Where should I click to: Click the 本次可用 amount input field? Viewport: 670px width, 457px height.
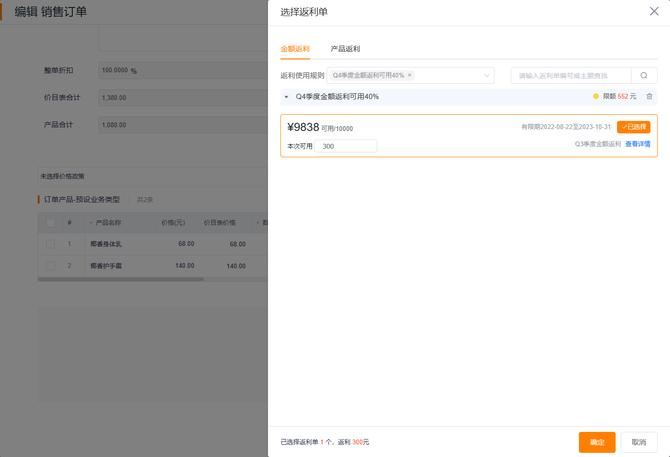pos(348,146)
